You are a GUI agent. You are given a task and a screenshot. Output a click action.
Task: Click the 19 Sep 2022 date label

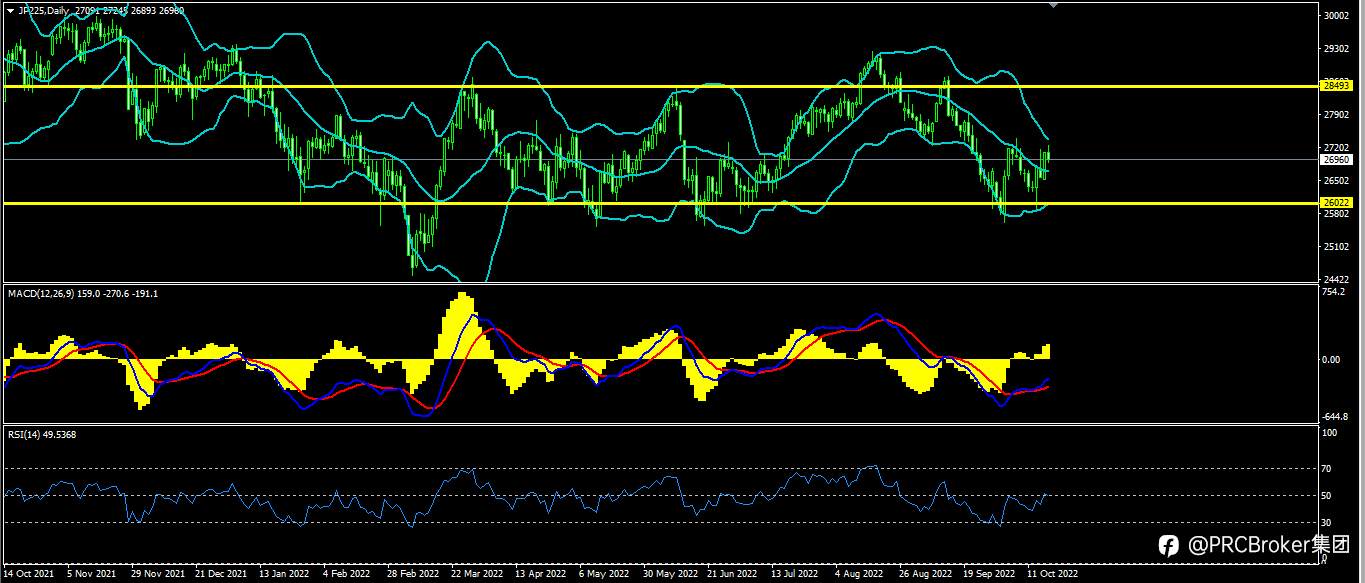click(988, 575)
